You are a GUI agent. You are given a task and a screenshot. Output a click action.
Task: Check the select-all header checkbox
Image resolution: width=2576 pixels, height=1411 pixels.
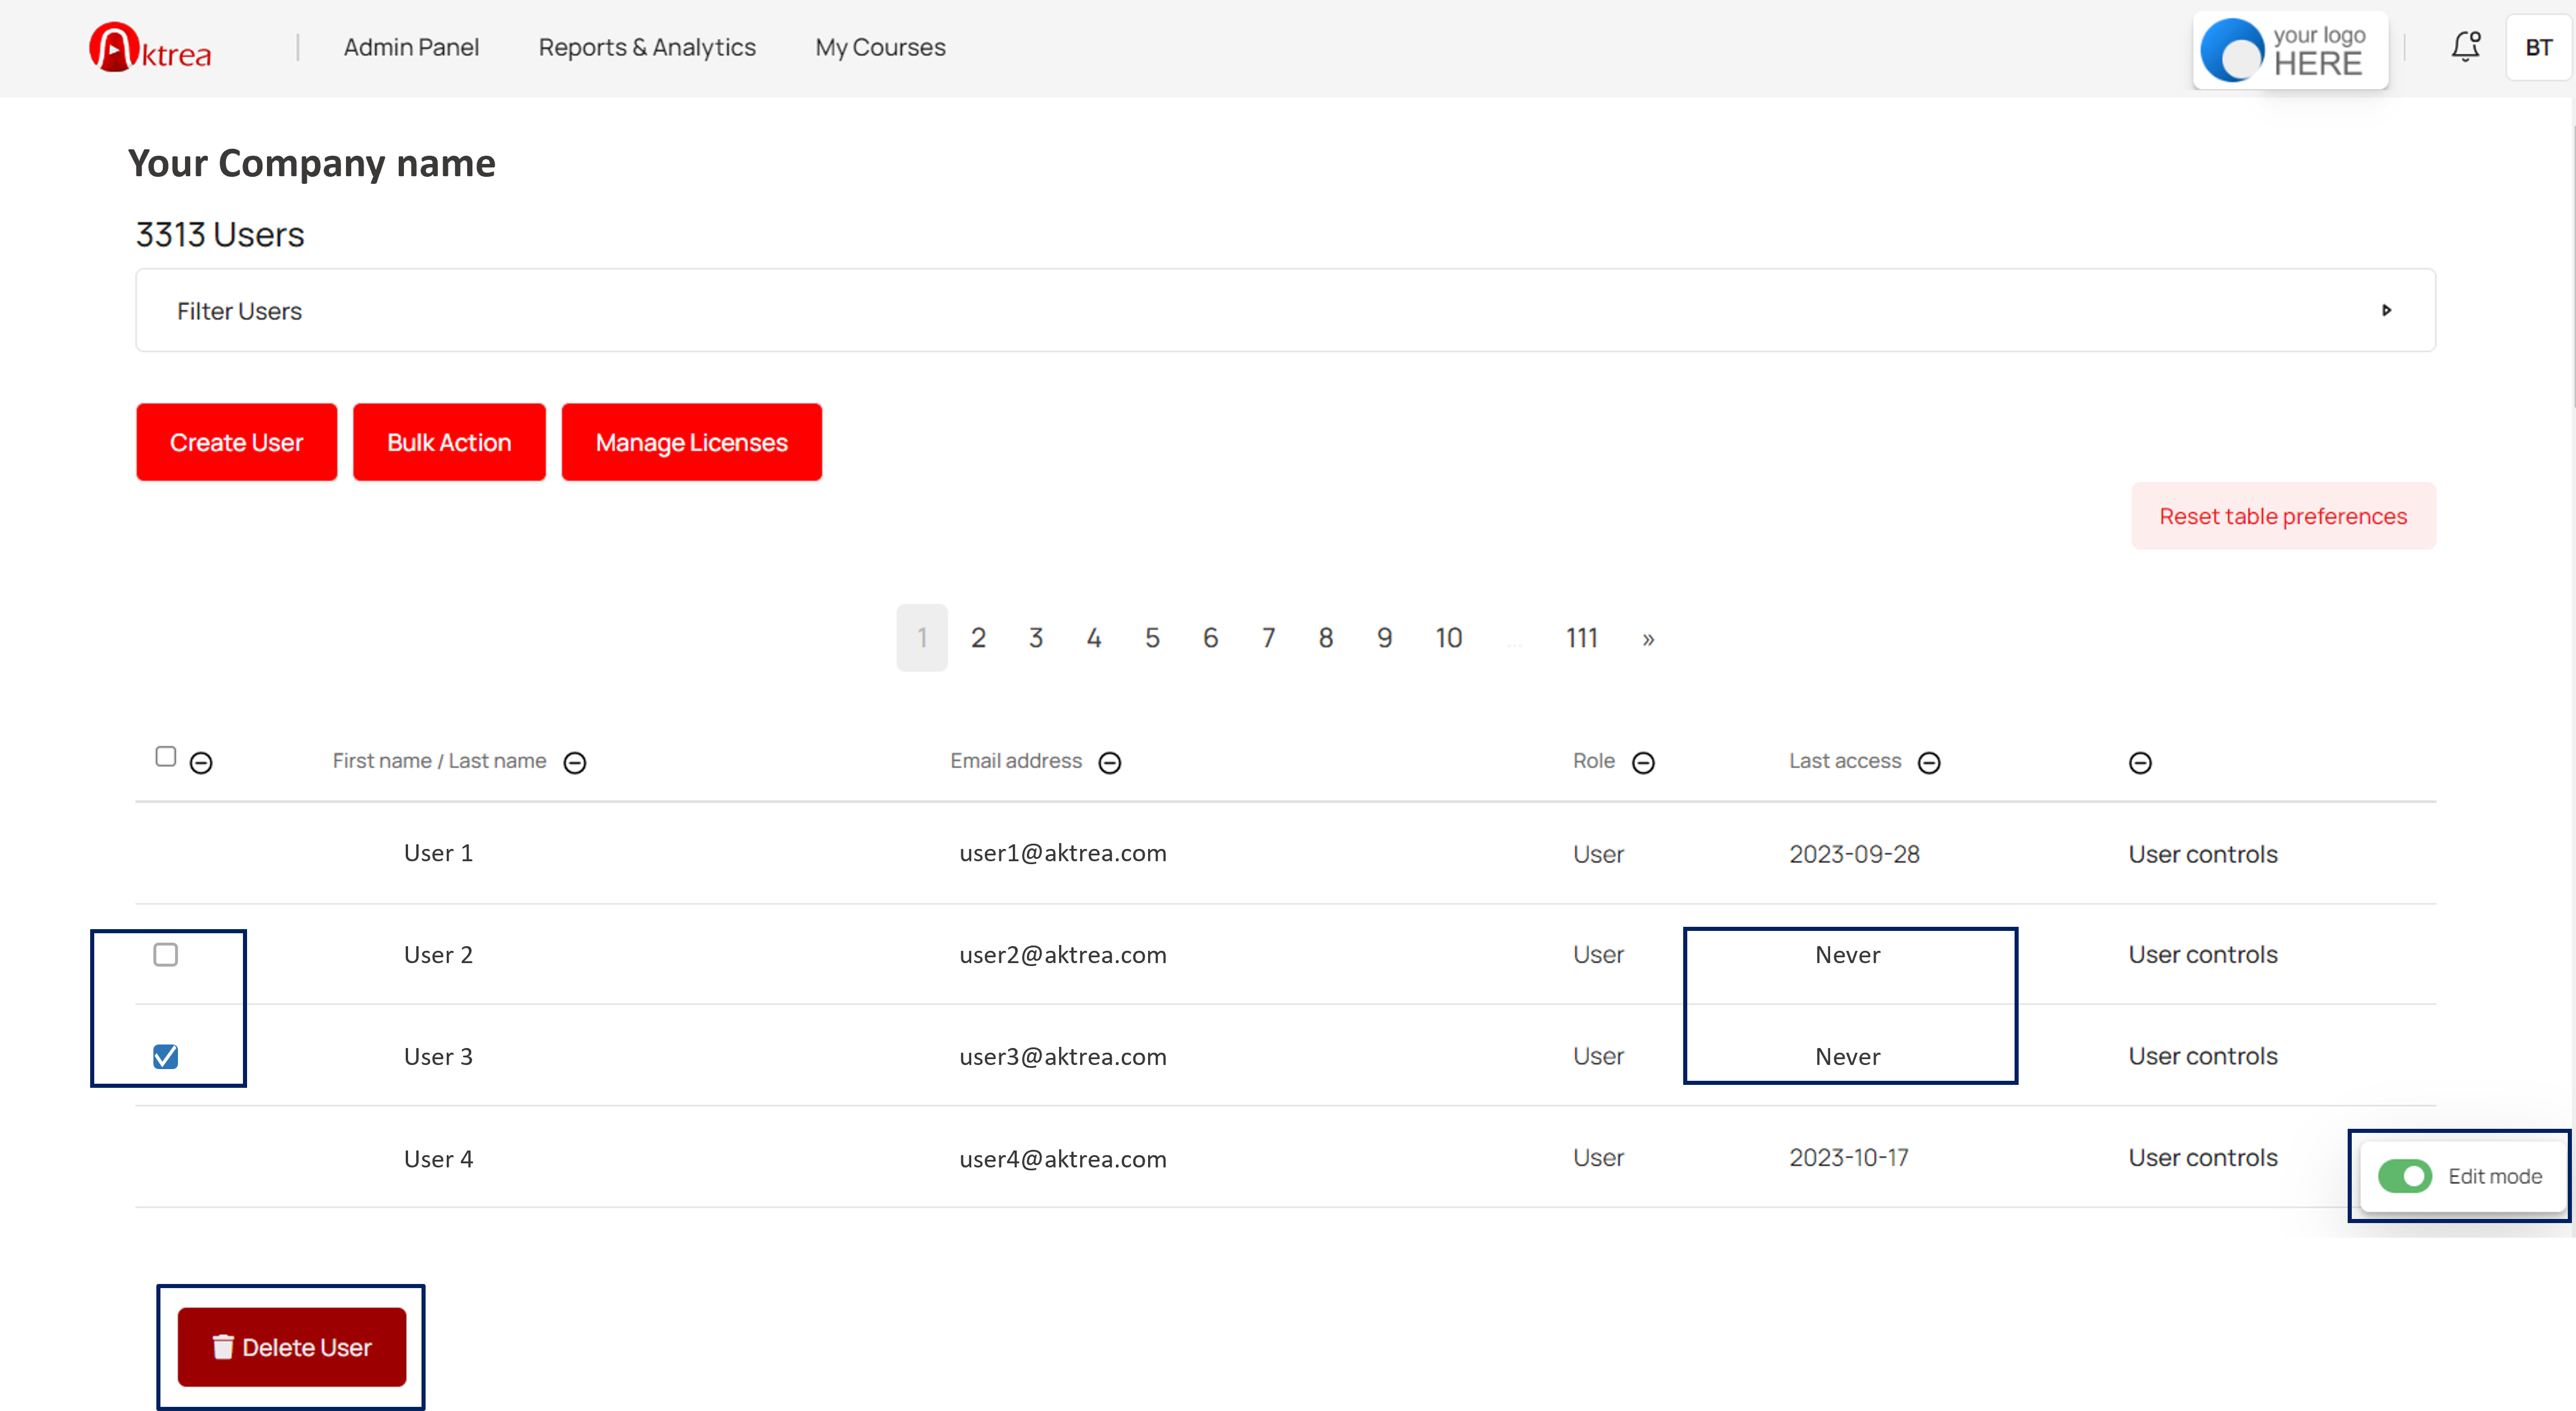[166, 756]
